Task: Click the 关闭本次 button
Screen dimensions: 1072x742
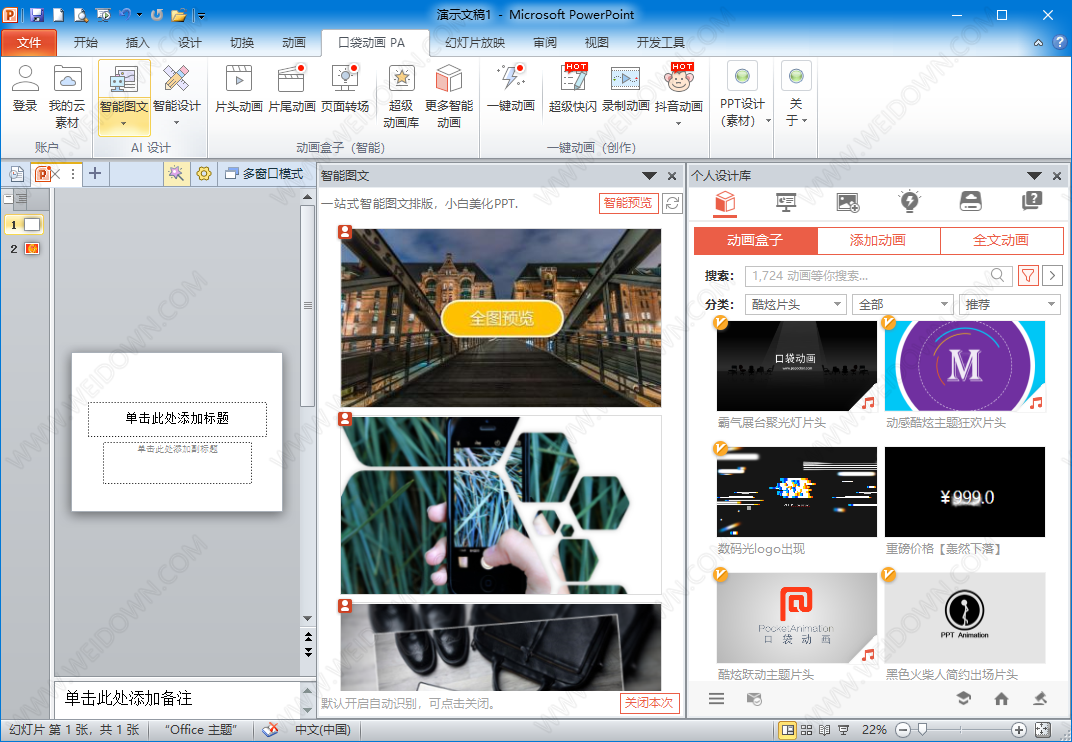Action: 649,702
